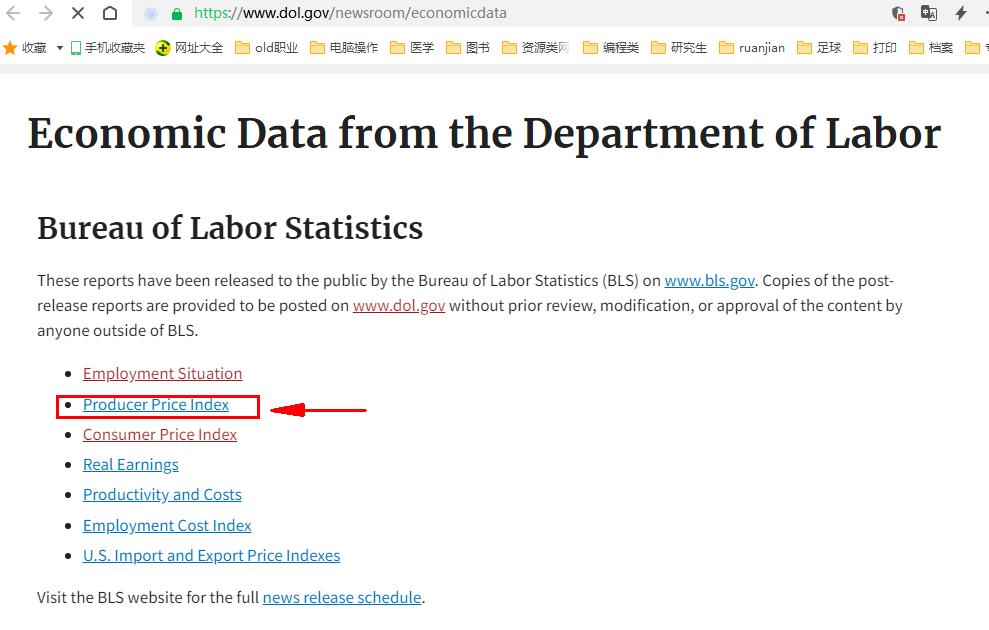Open the Real Earnings report link
Image resolution: width=989 pixels, height=630 pixels.
[x=130, y=464]
